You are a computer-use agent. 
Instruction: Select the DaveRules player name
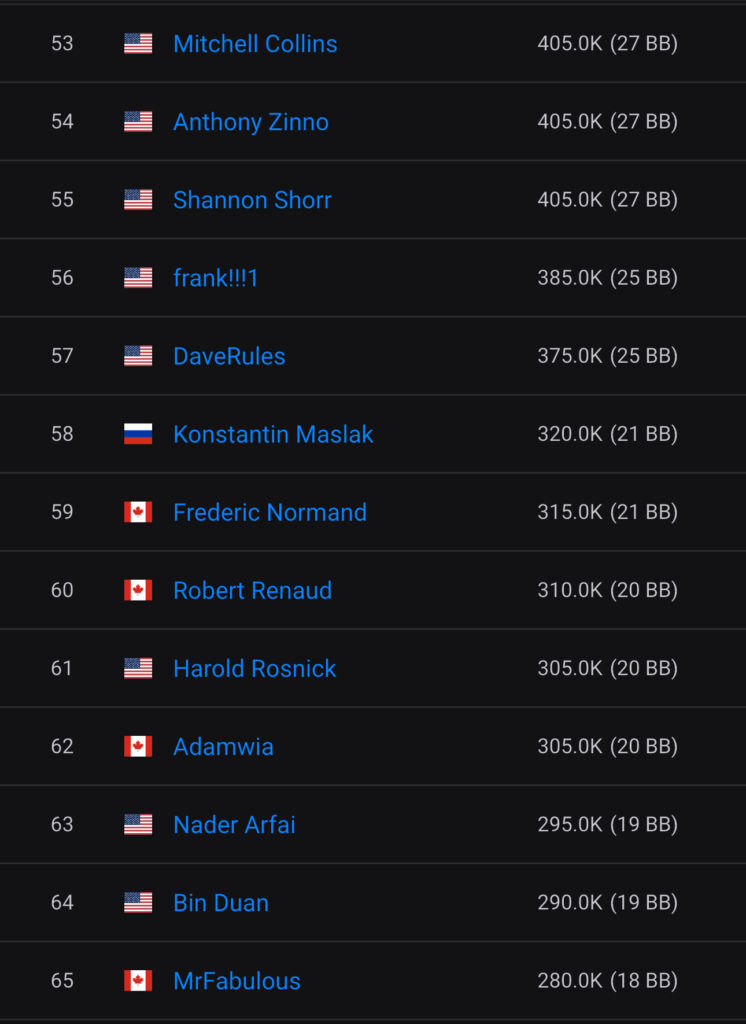pyautogui.click(x=229, y=356)
